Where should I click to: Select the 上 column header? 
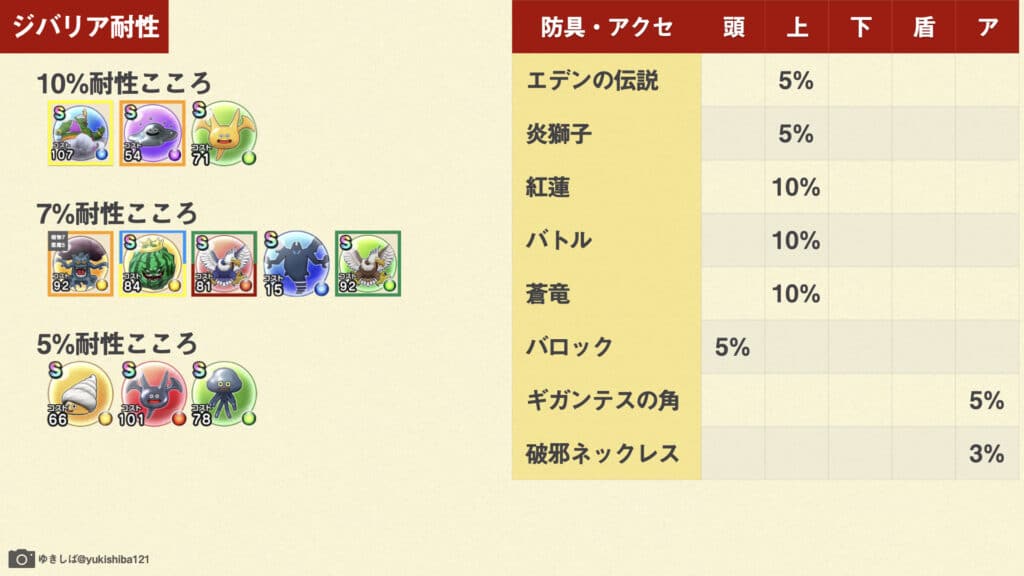796,27
